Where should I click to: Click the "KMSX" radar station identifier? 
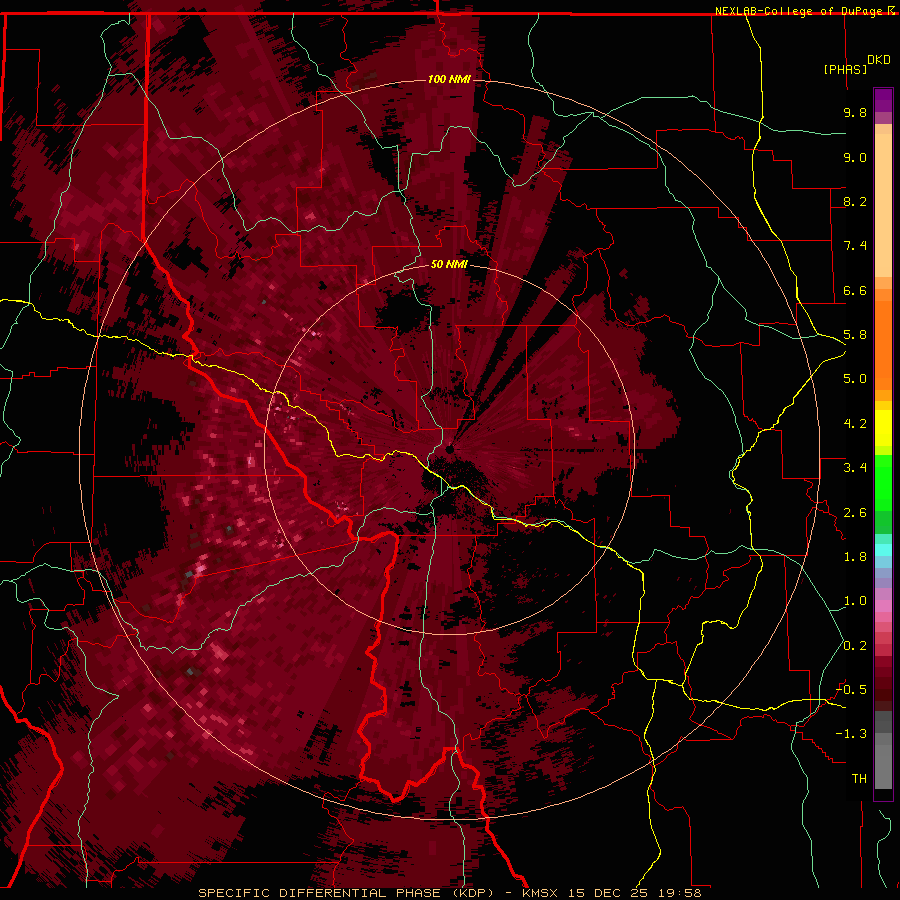[540, 893]
